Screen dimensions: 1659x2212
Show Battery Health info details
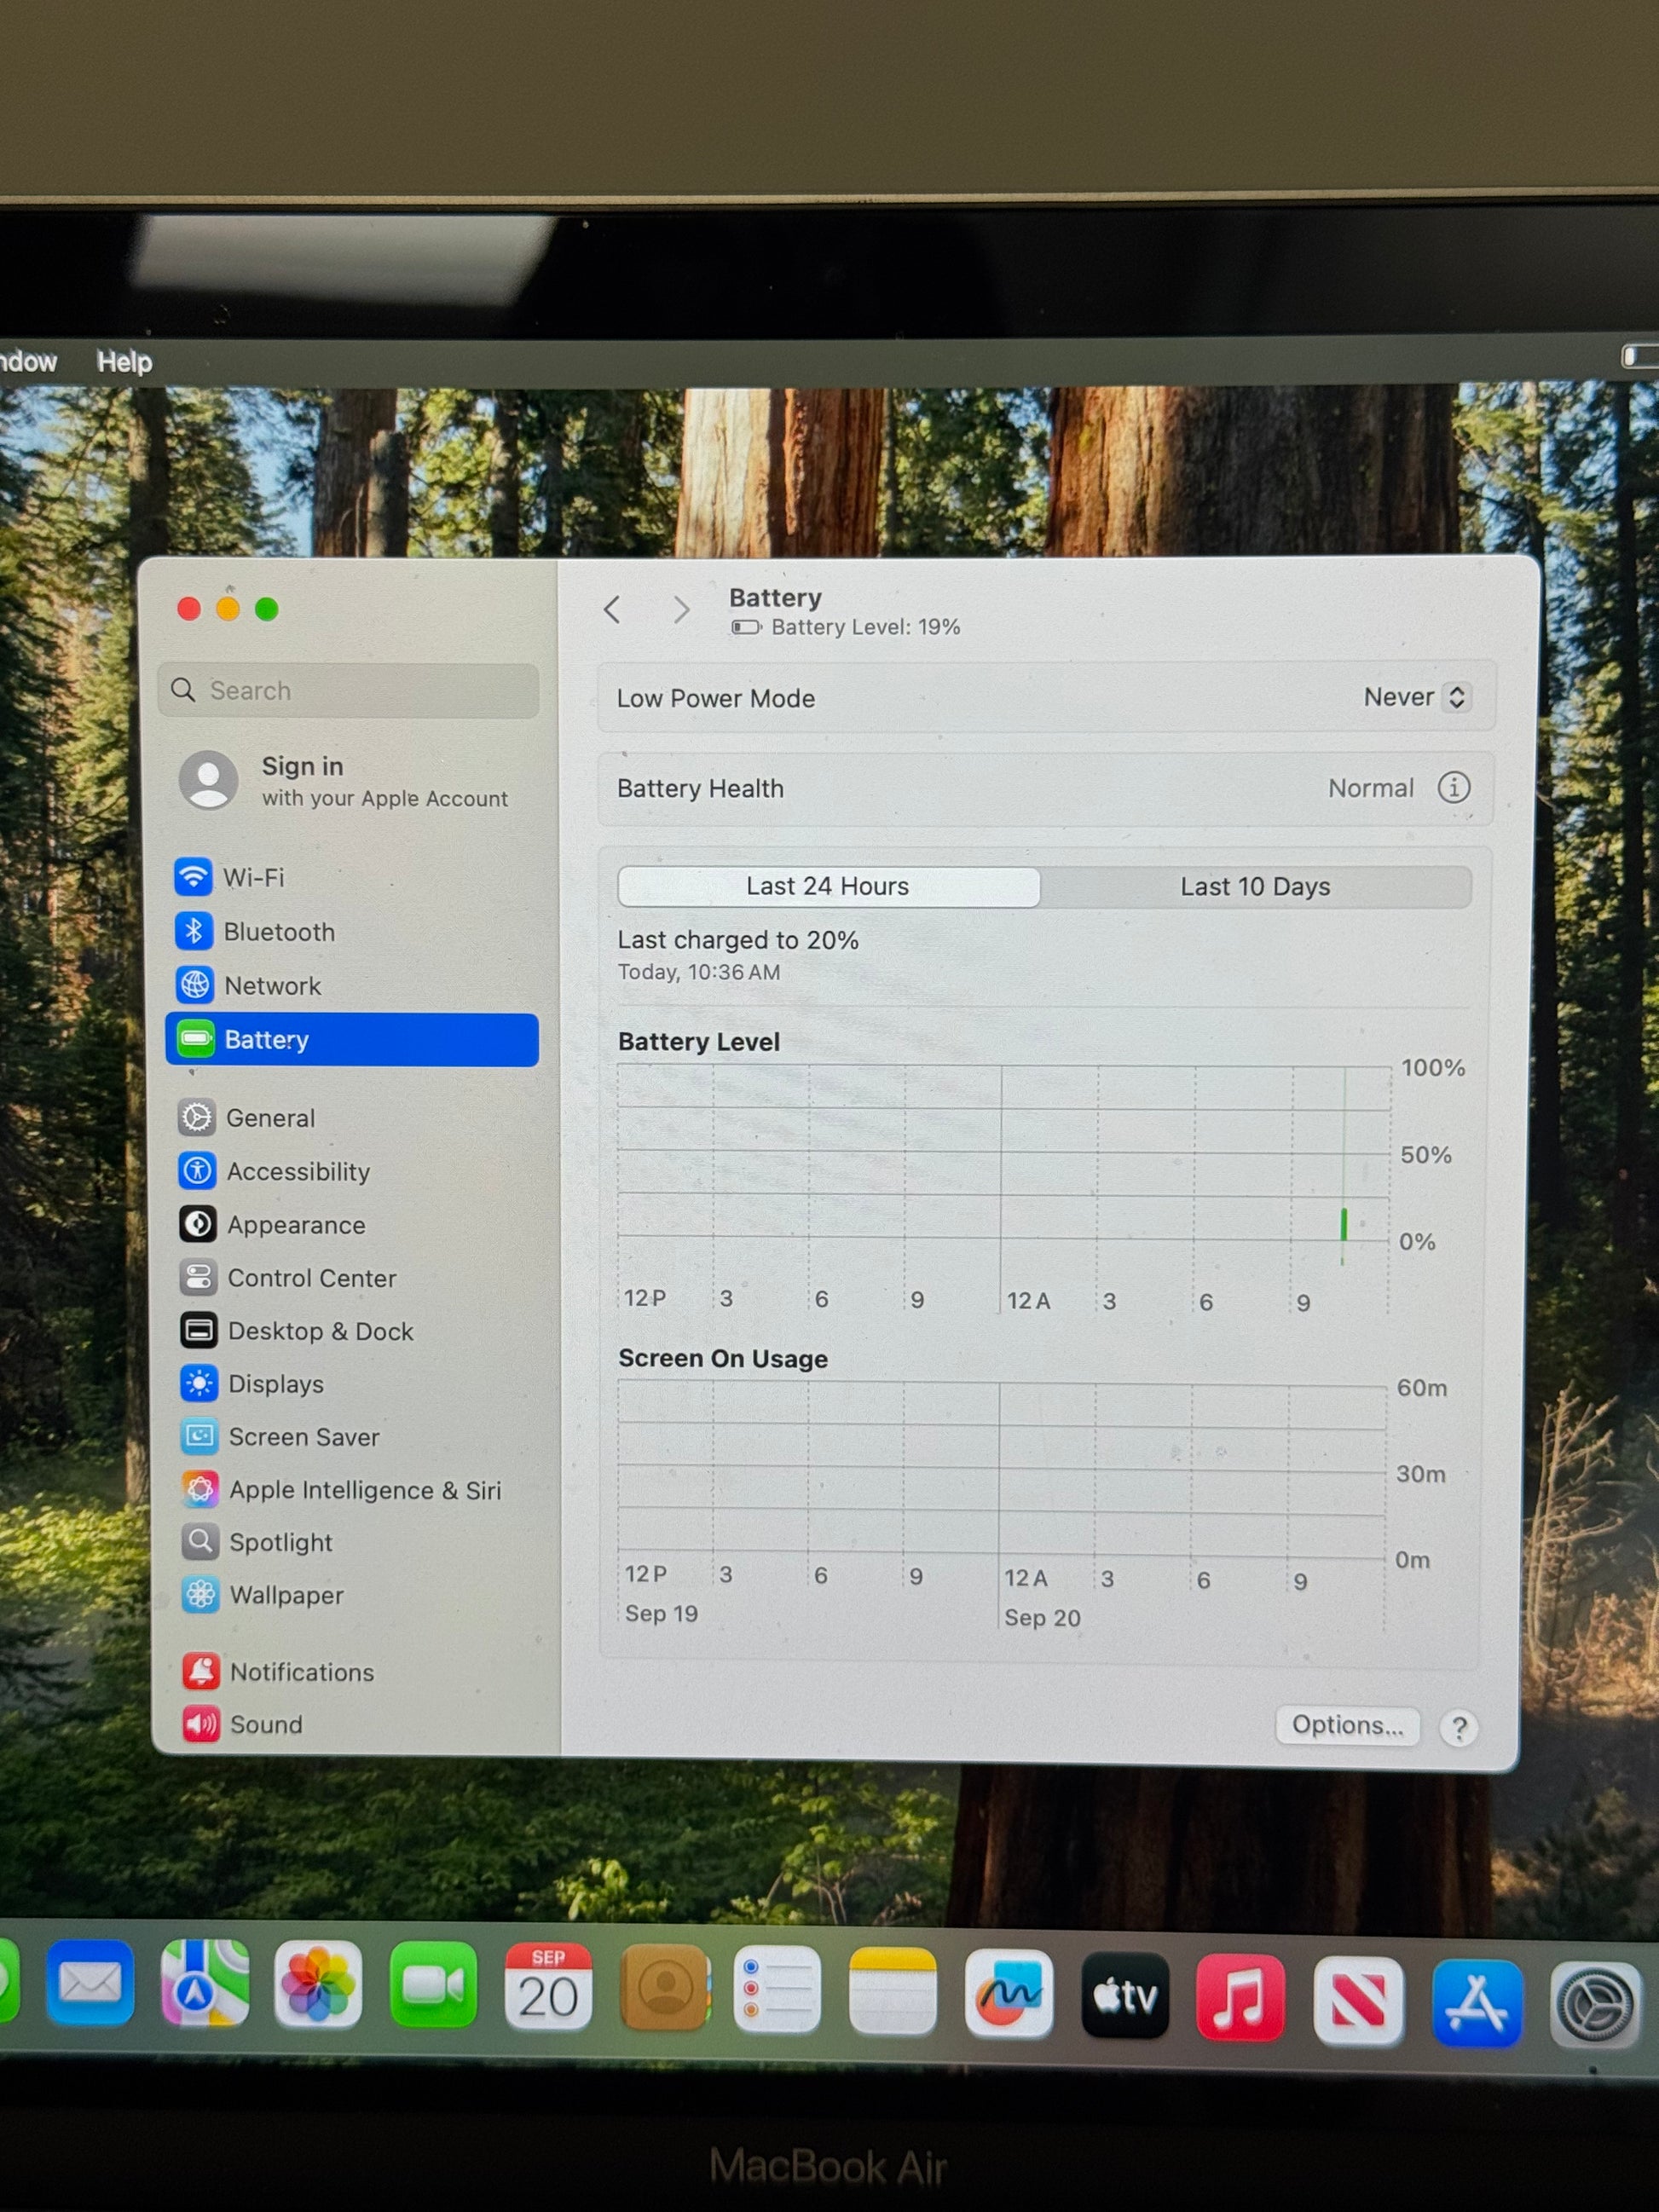[x=1453, y=788]
